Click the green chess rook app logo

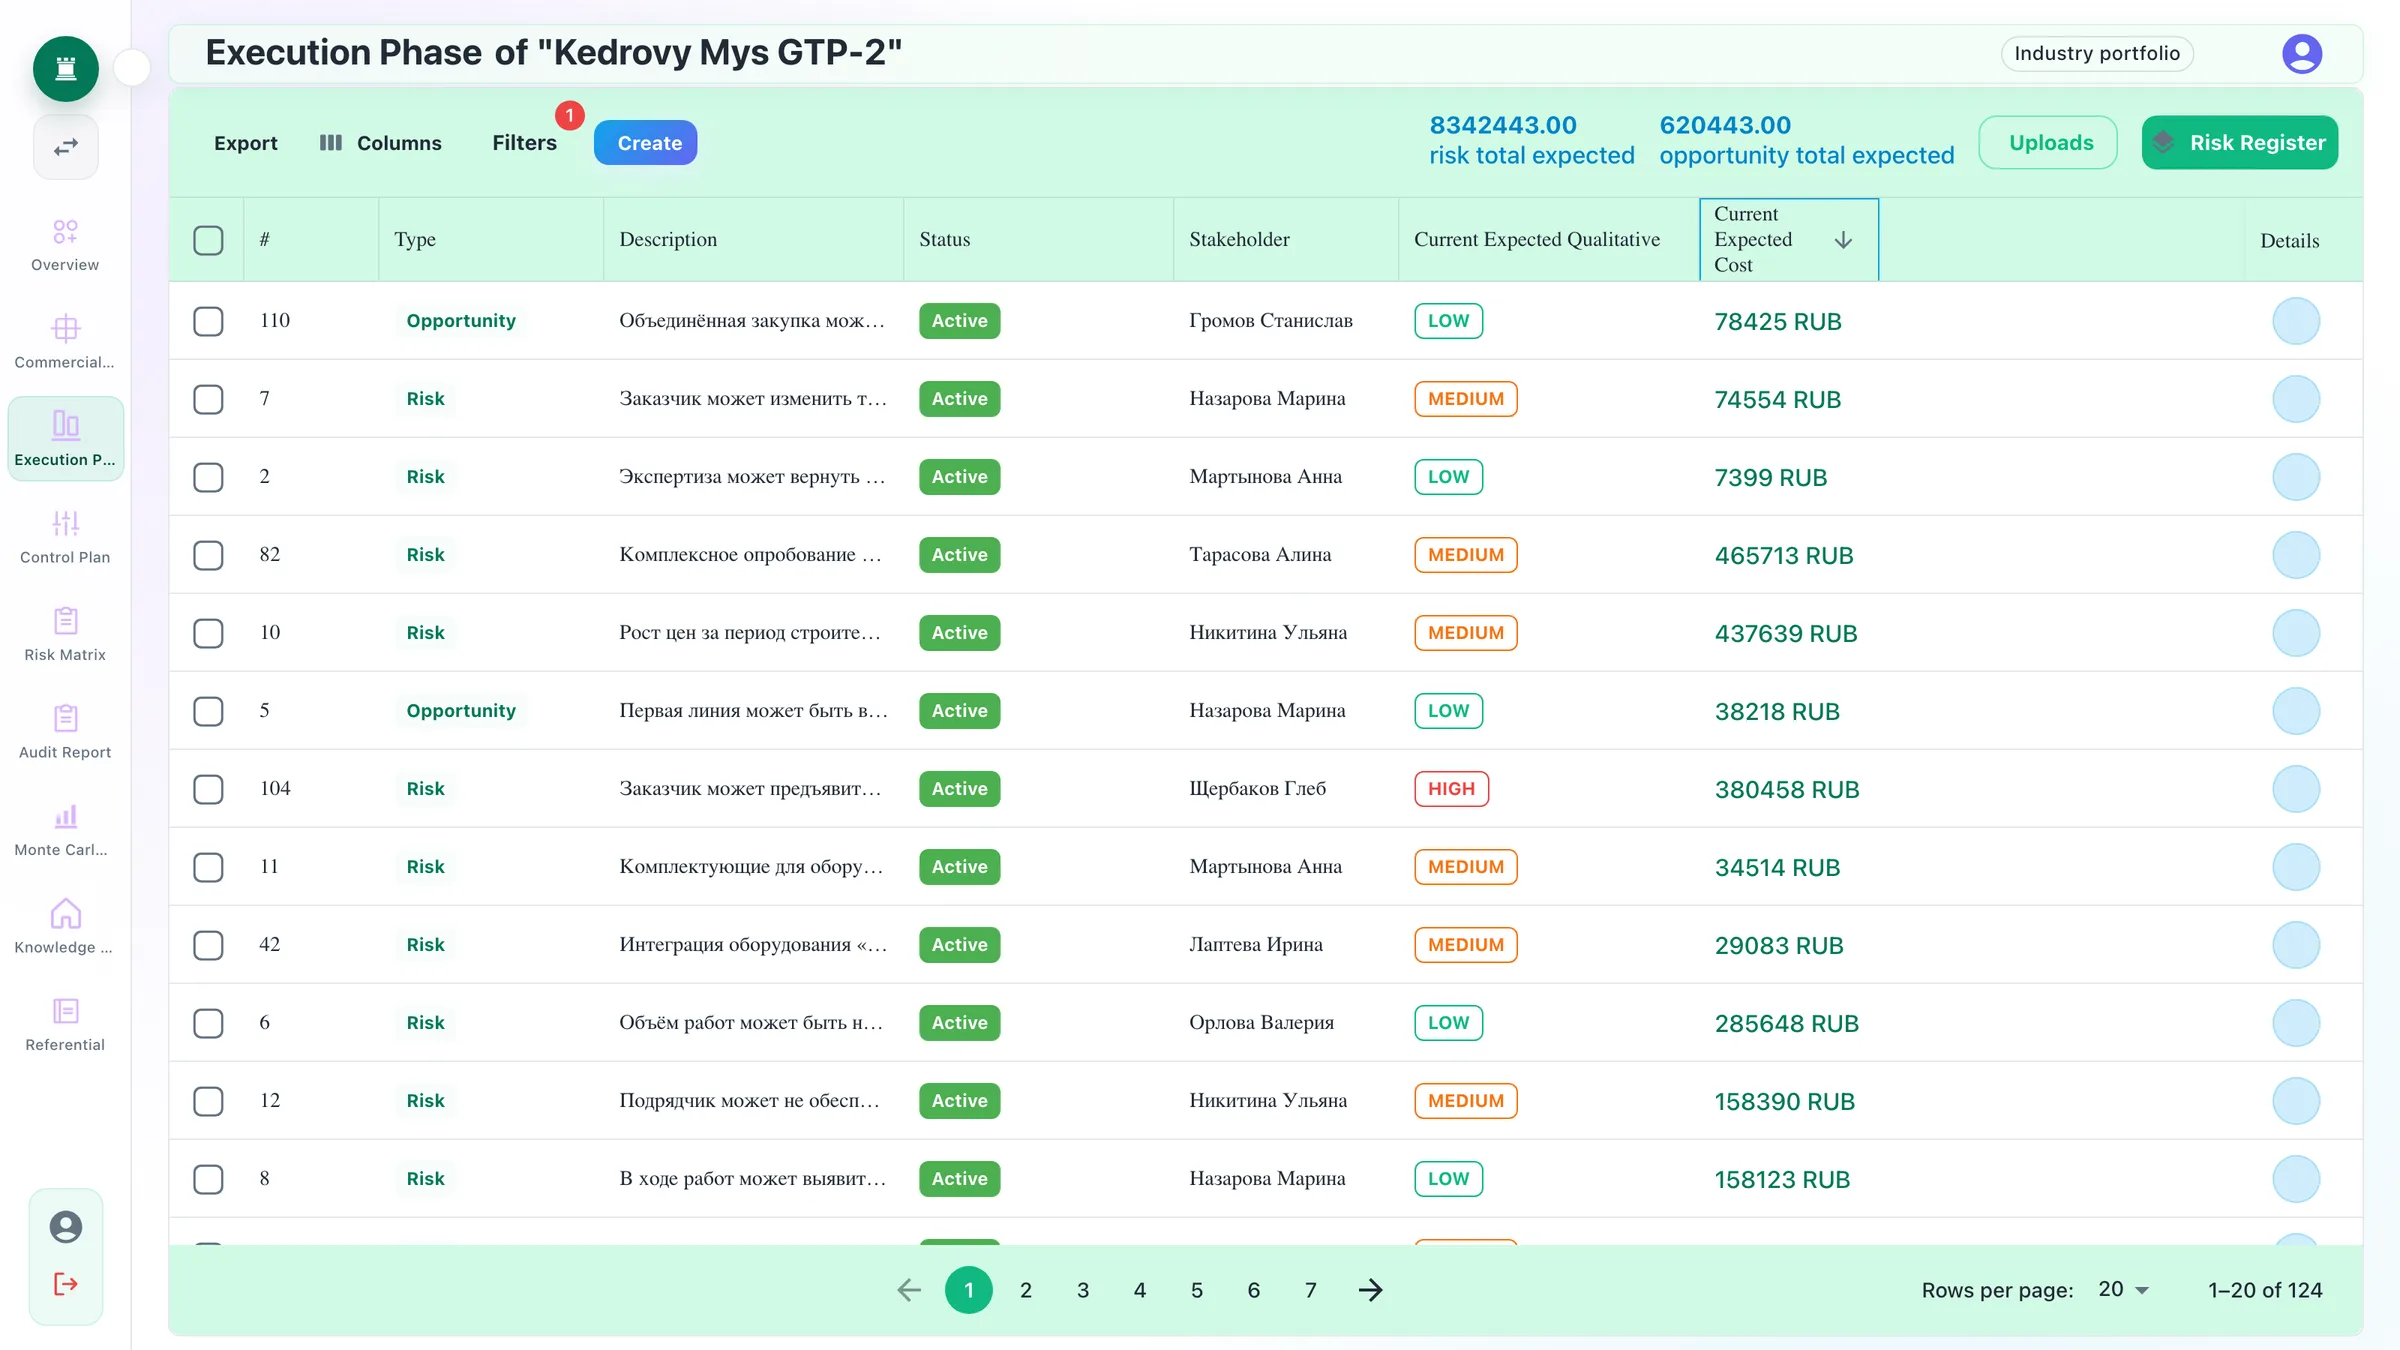coord(66,69)
